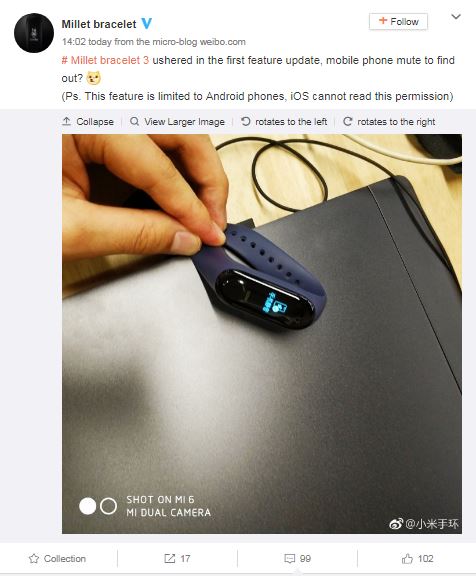Click the blue verified V badge

tap(147, 24)
